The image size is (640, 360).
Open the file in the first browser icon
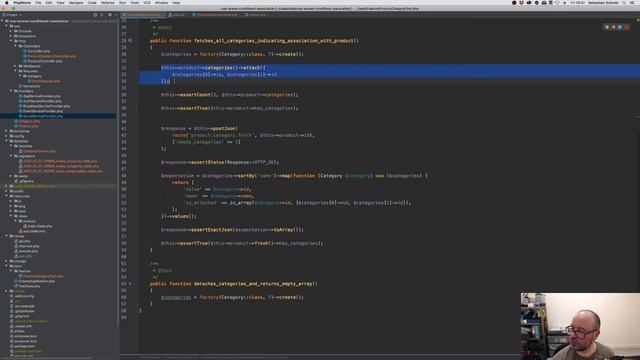(607, 27)
